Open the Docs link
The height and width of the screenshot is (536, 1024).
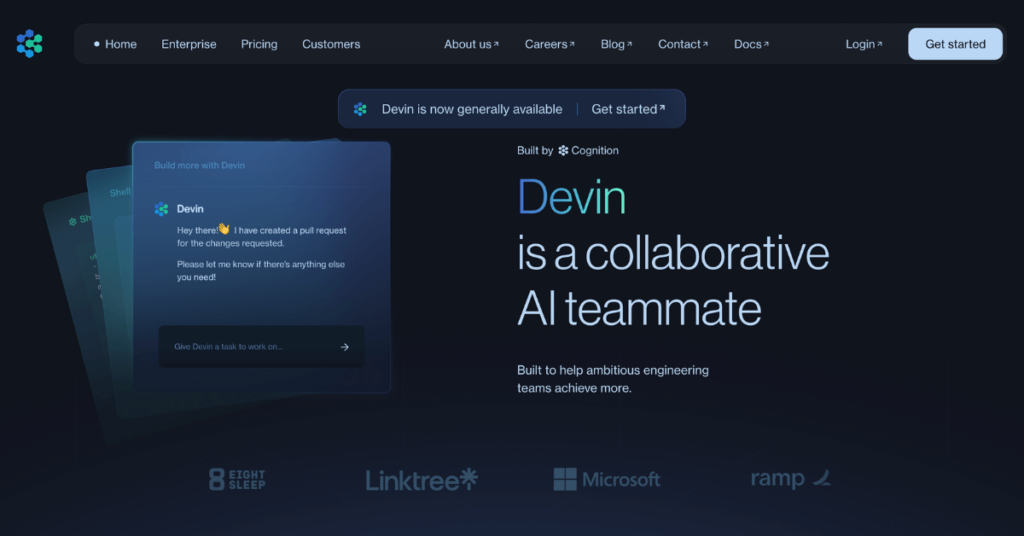pyautogui.click(x=751, y=44)
